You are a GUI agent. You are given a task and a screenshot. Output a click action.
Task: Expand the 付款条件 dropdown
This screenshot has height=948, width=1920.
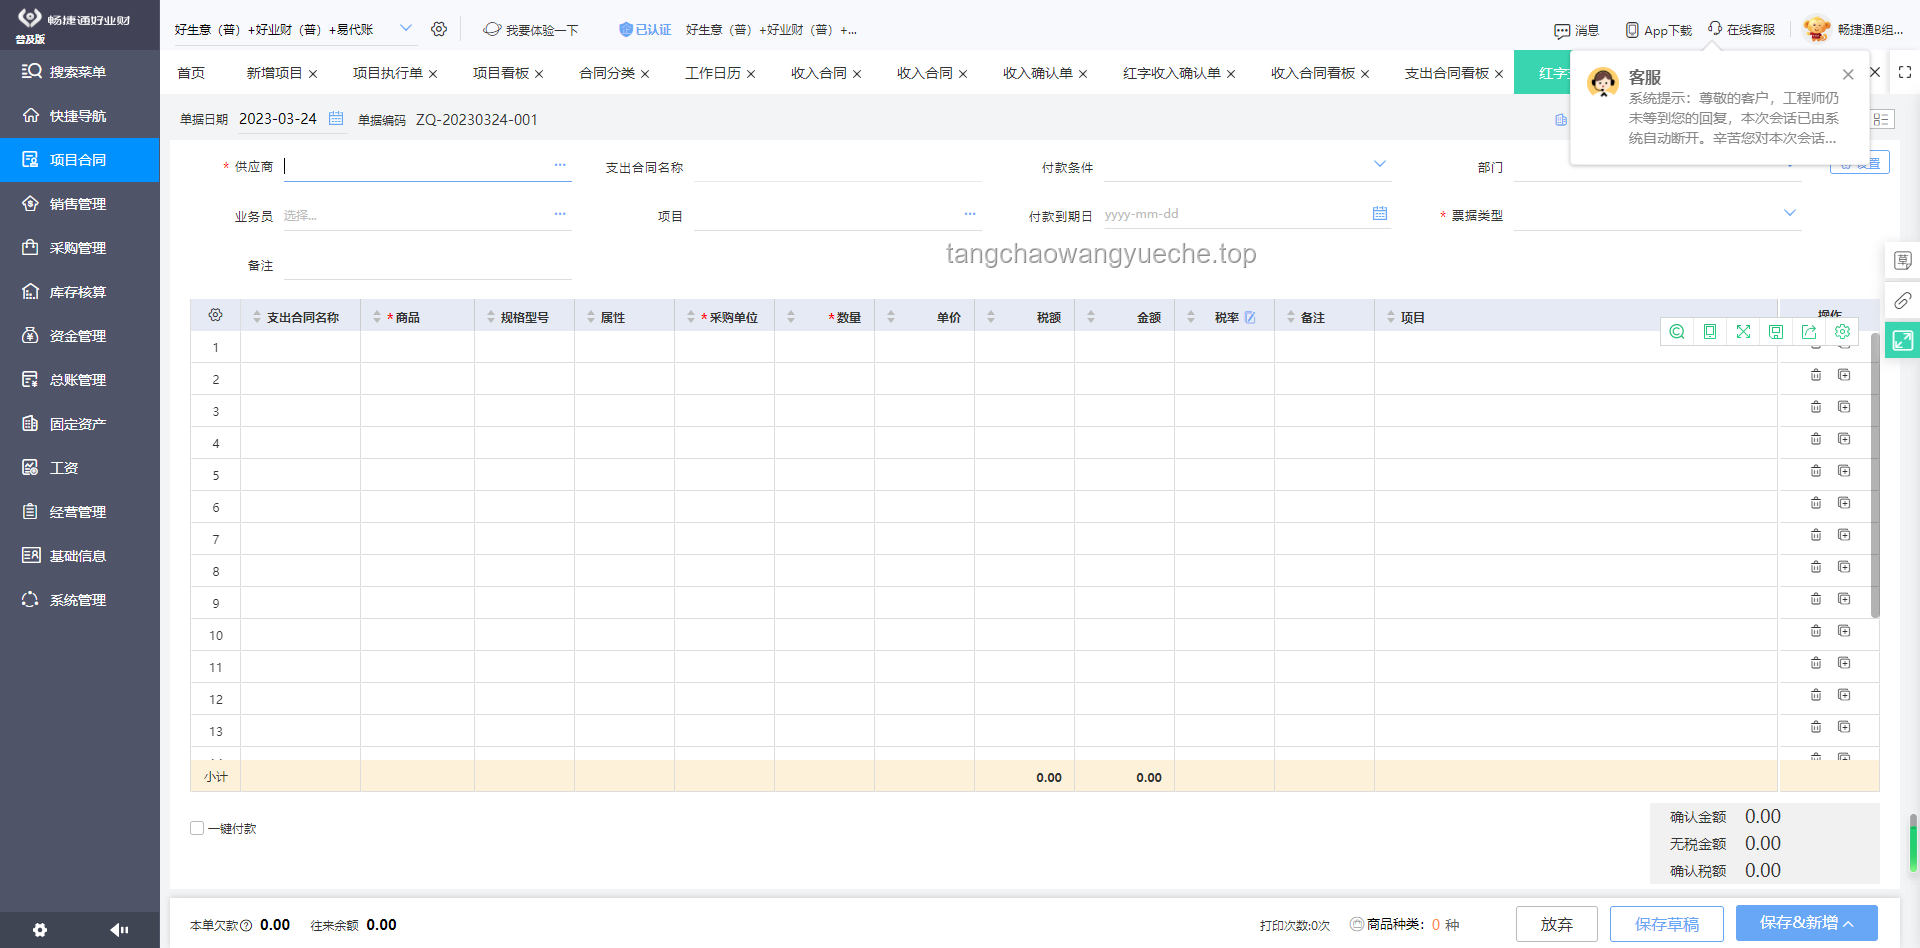1380,164
